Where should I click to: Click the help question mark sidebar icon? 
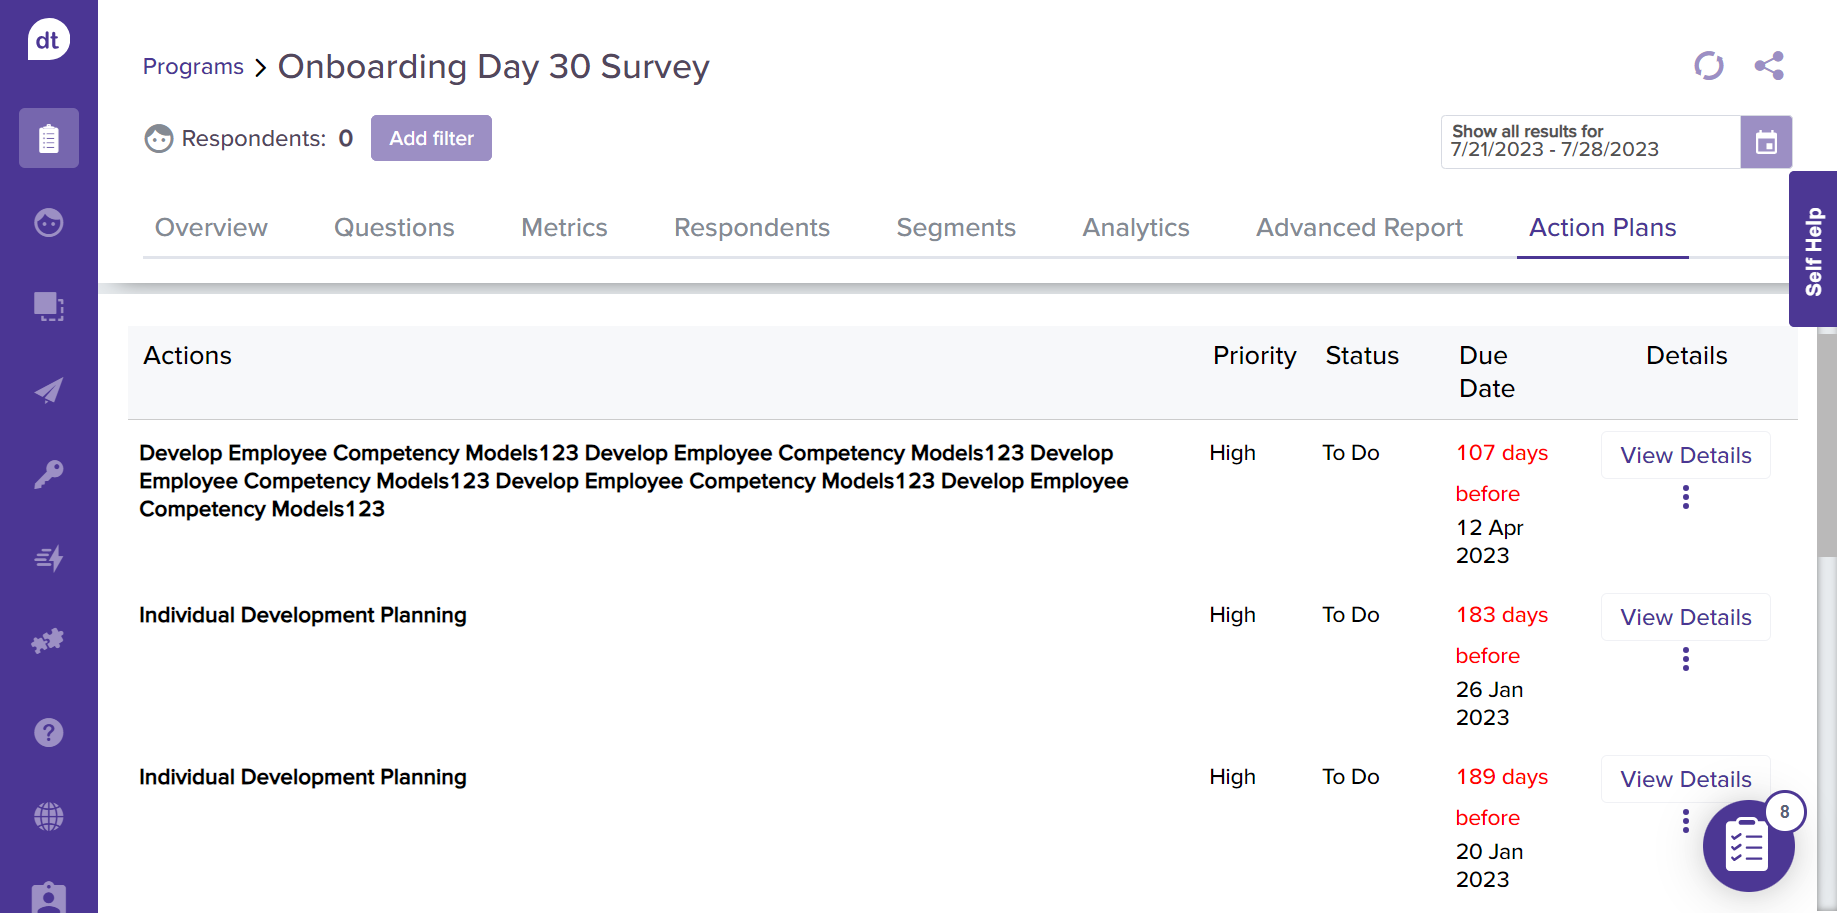coord(48,733)
